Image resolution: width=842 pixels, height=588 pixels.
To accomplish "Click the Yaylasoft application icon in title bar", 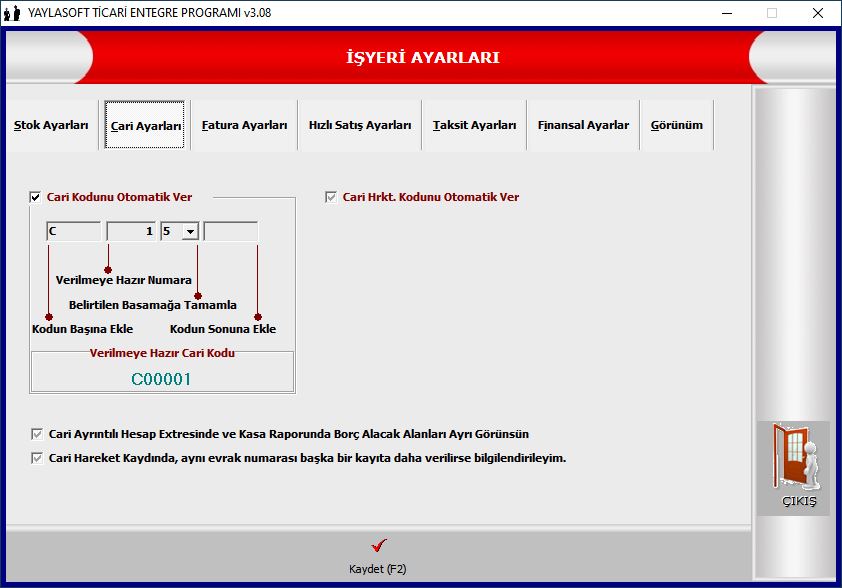I will [x=12, y=13].
